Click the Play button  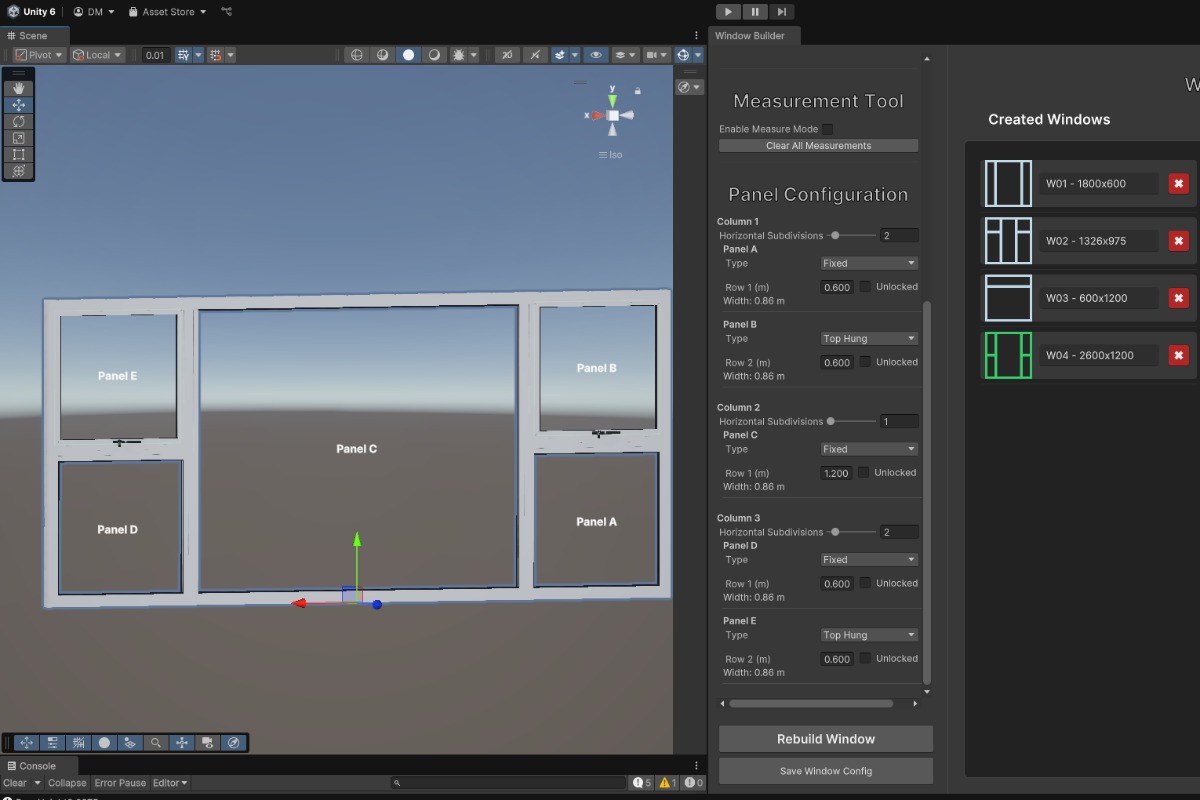(728, 12)
